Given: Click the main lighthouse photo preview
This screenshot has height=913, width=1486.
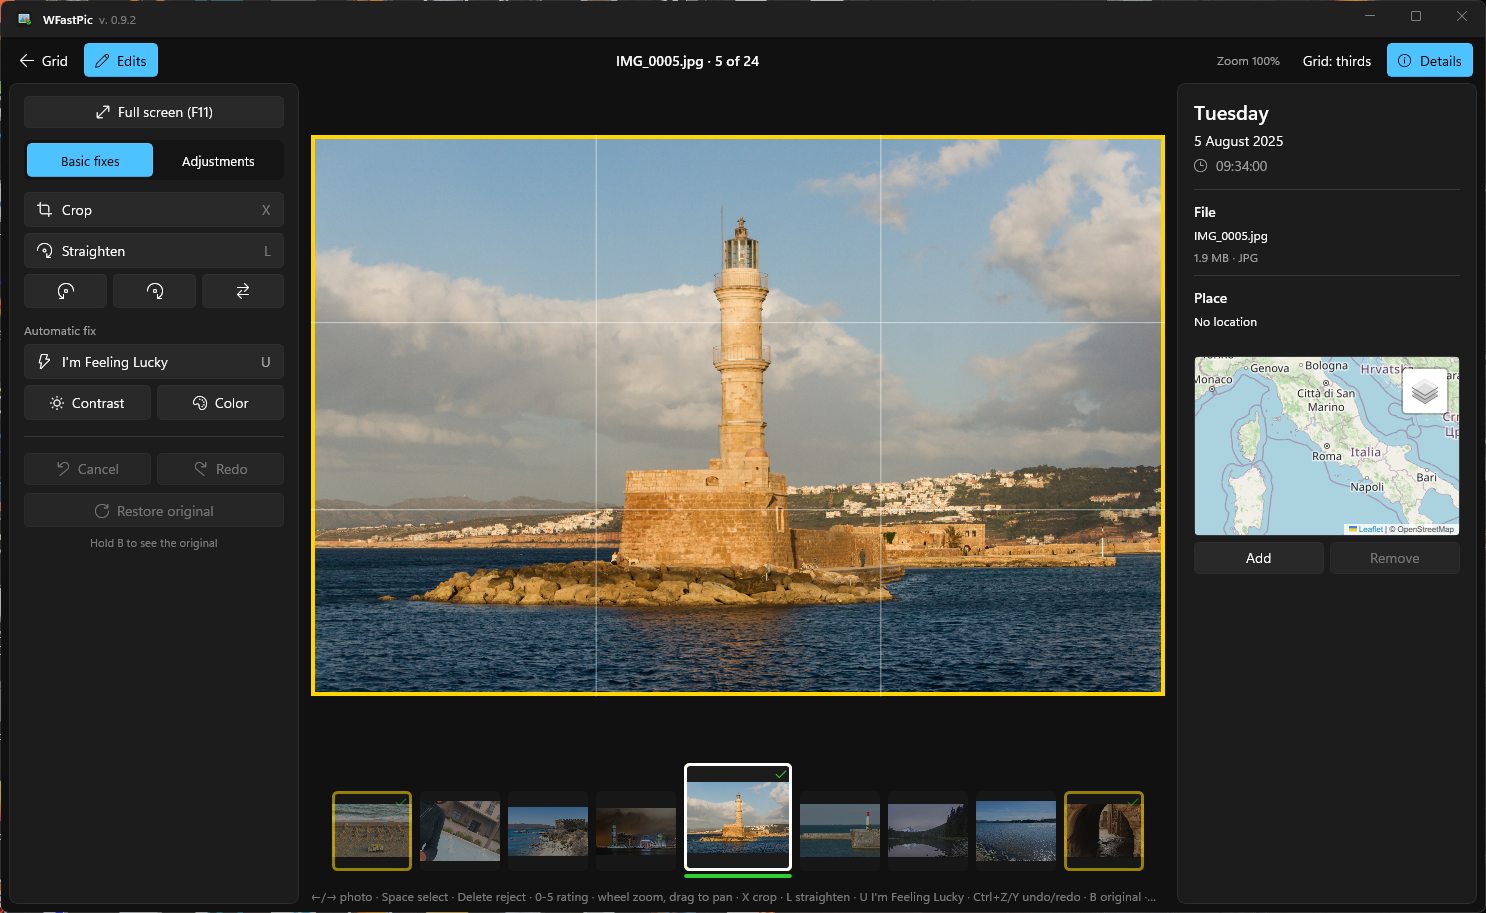Looking at the screenshot, I should coord(738,415).
